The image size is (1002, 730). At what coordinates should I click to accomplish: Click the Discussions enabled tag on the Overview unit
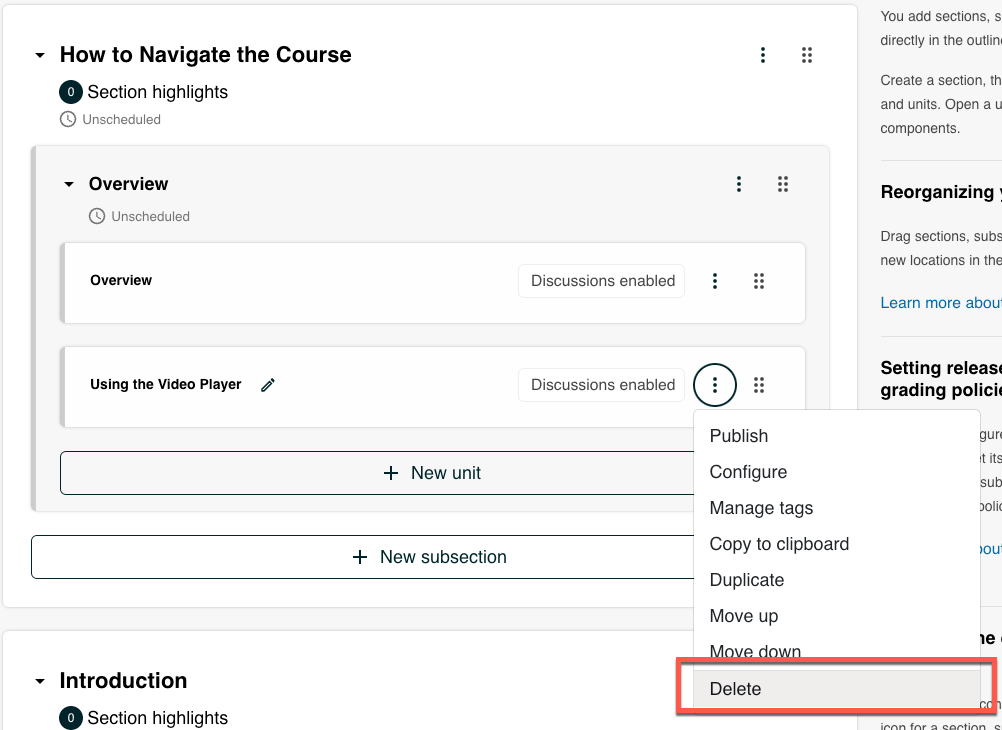point(601,281)
